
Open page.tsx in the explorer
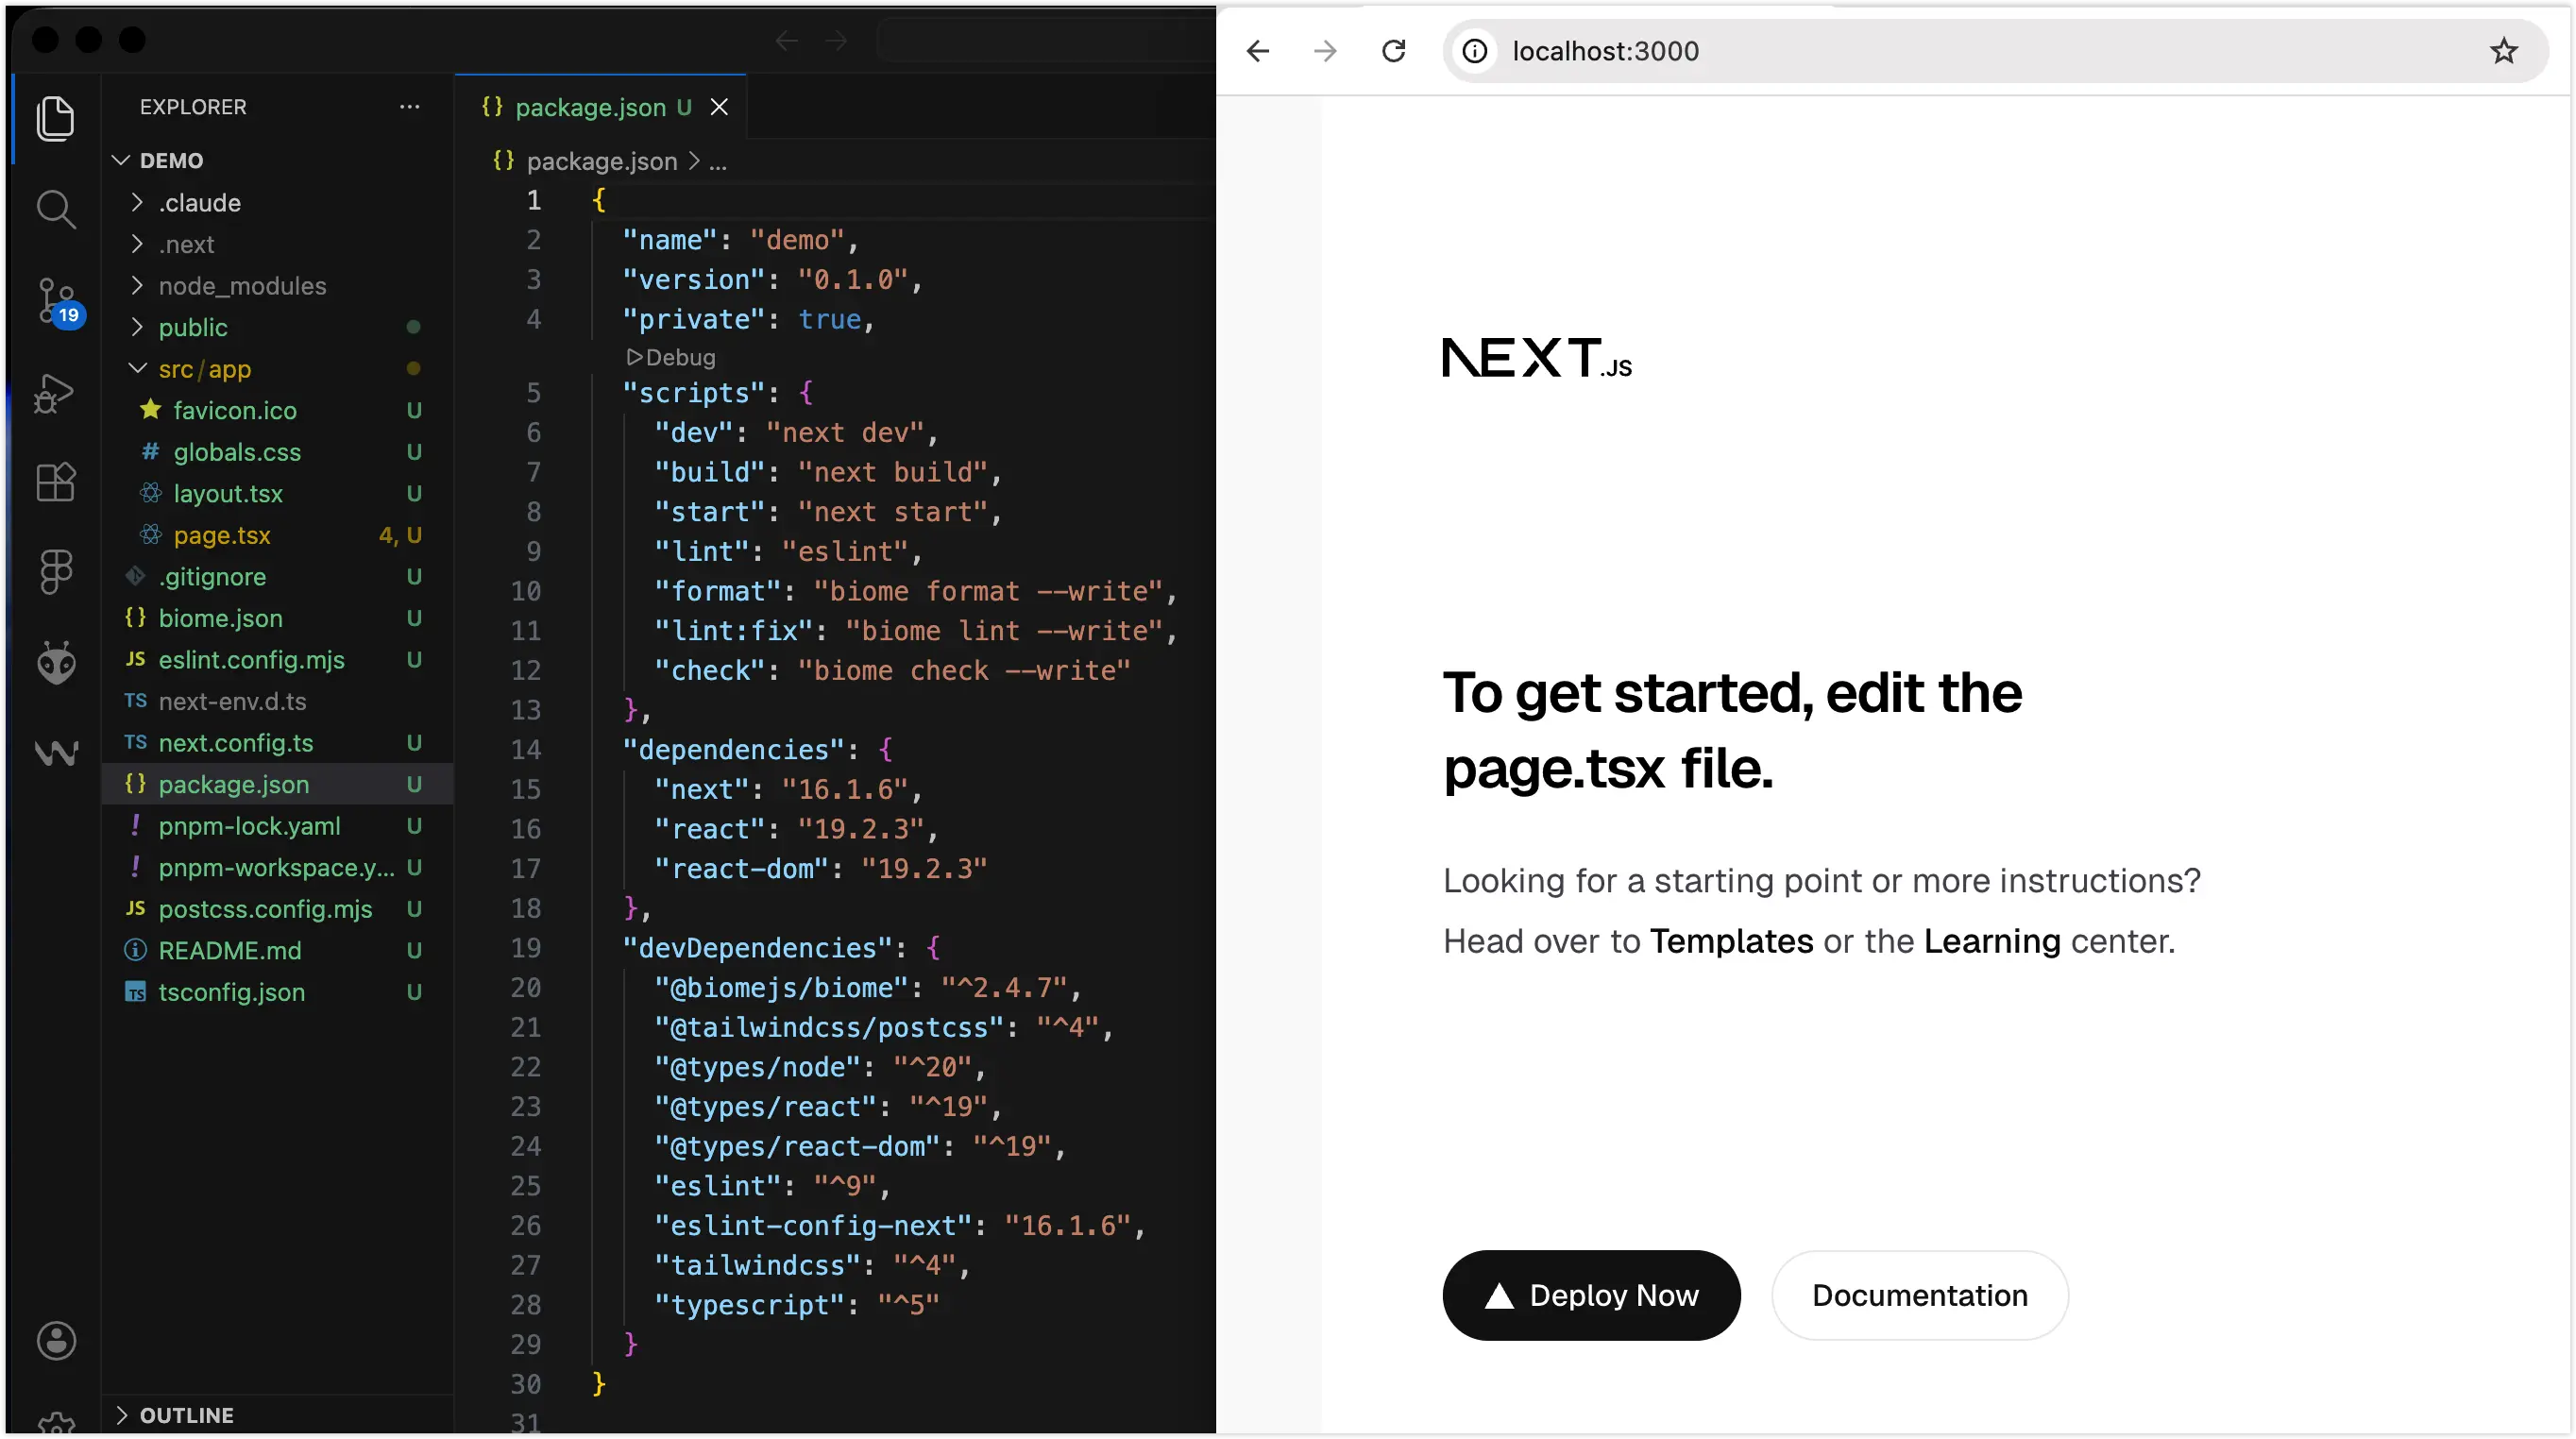(x=221, y=535)
